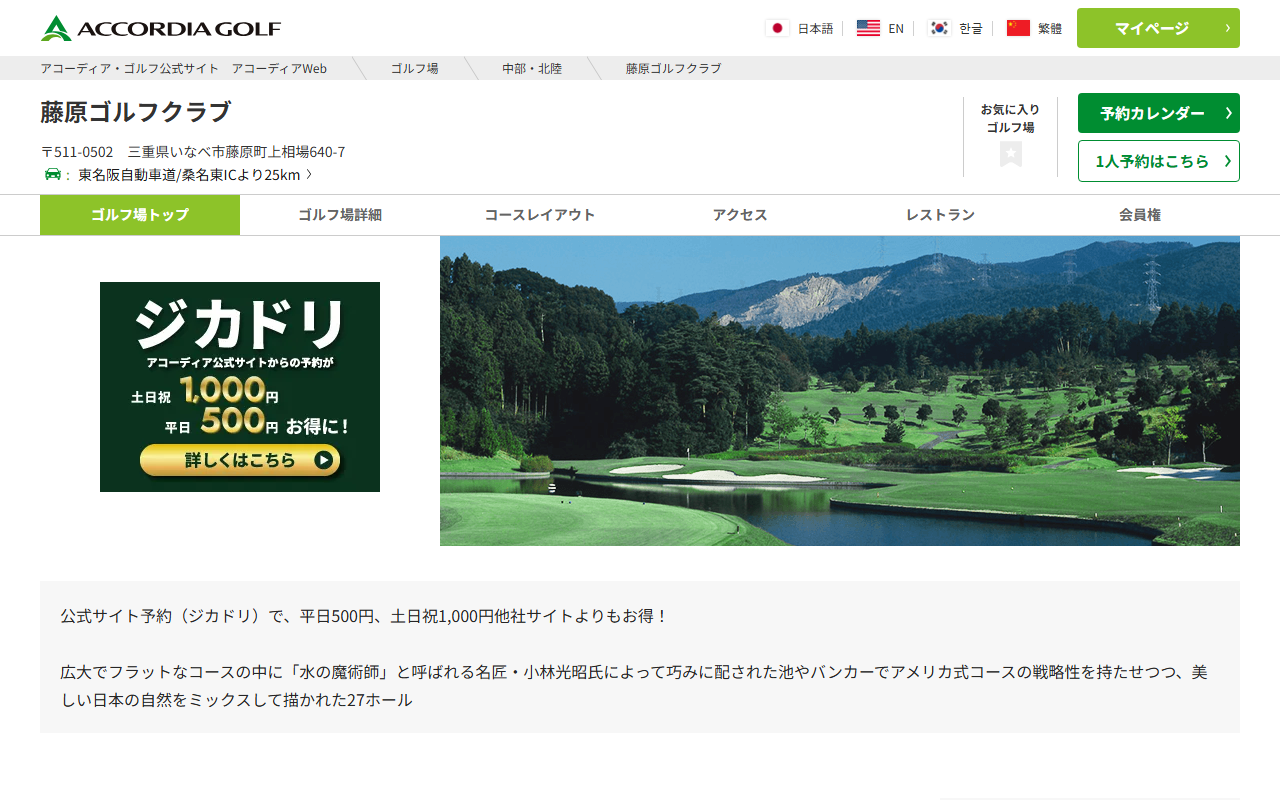Select the US flag icon
The width and height of the screenshot is (1280, 800).
click(x=868, y=28)
